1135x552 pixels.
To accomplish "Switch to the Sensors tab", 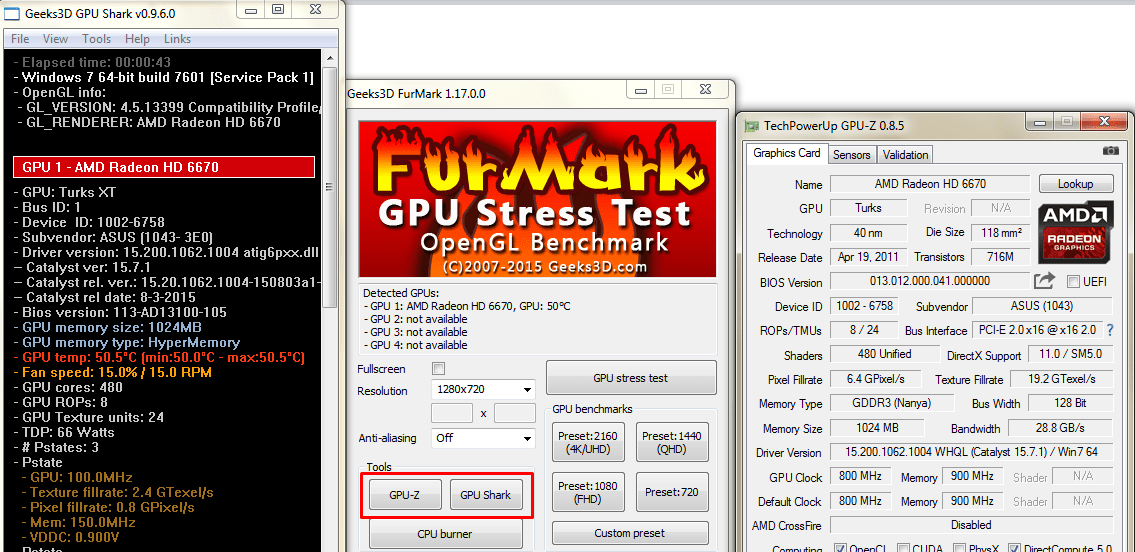I will point(851,155).
